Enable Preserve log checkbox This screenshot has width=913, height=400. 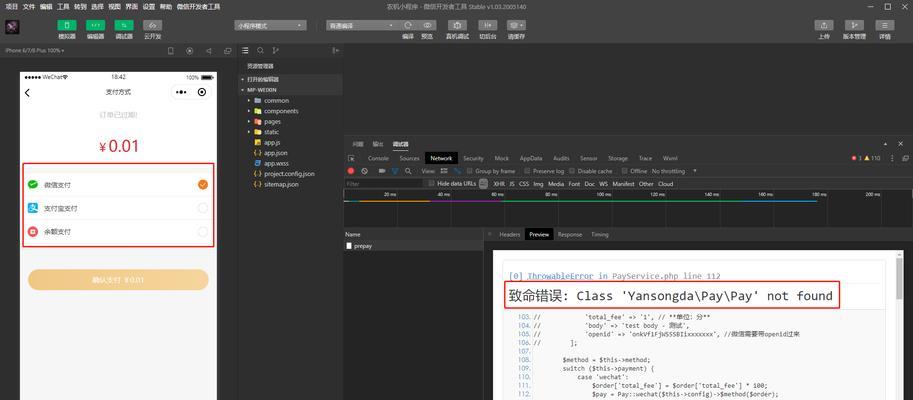(527, 171)
